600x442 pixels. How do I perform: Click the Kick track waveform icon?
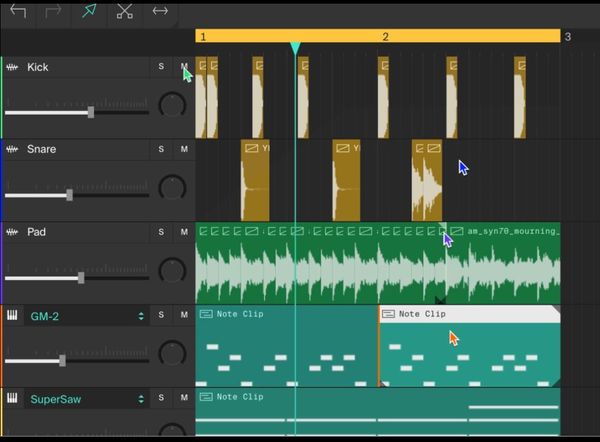[12, 67]
